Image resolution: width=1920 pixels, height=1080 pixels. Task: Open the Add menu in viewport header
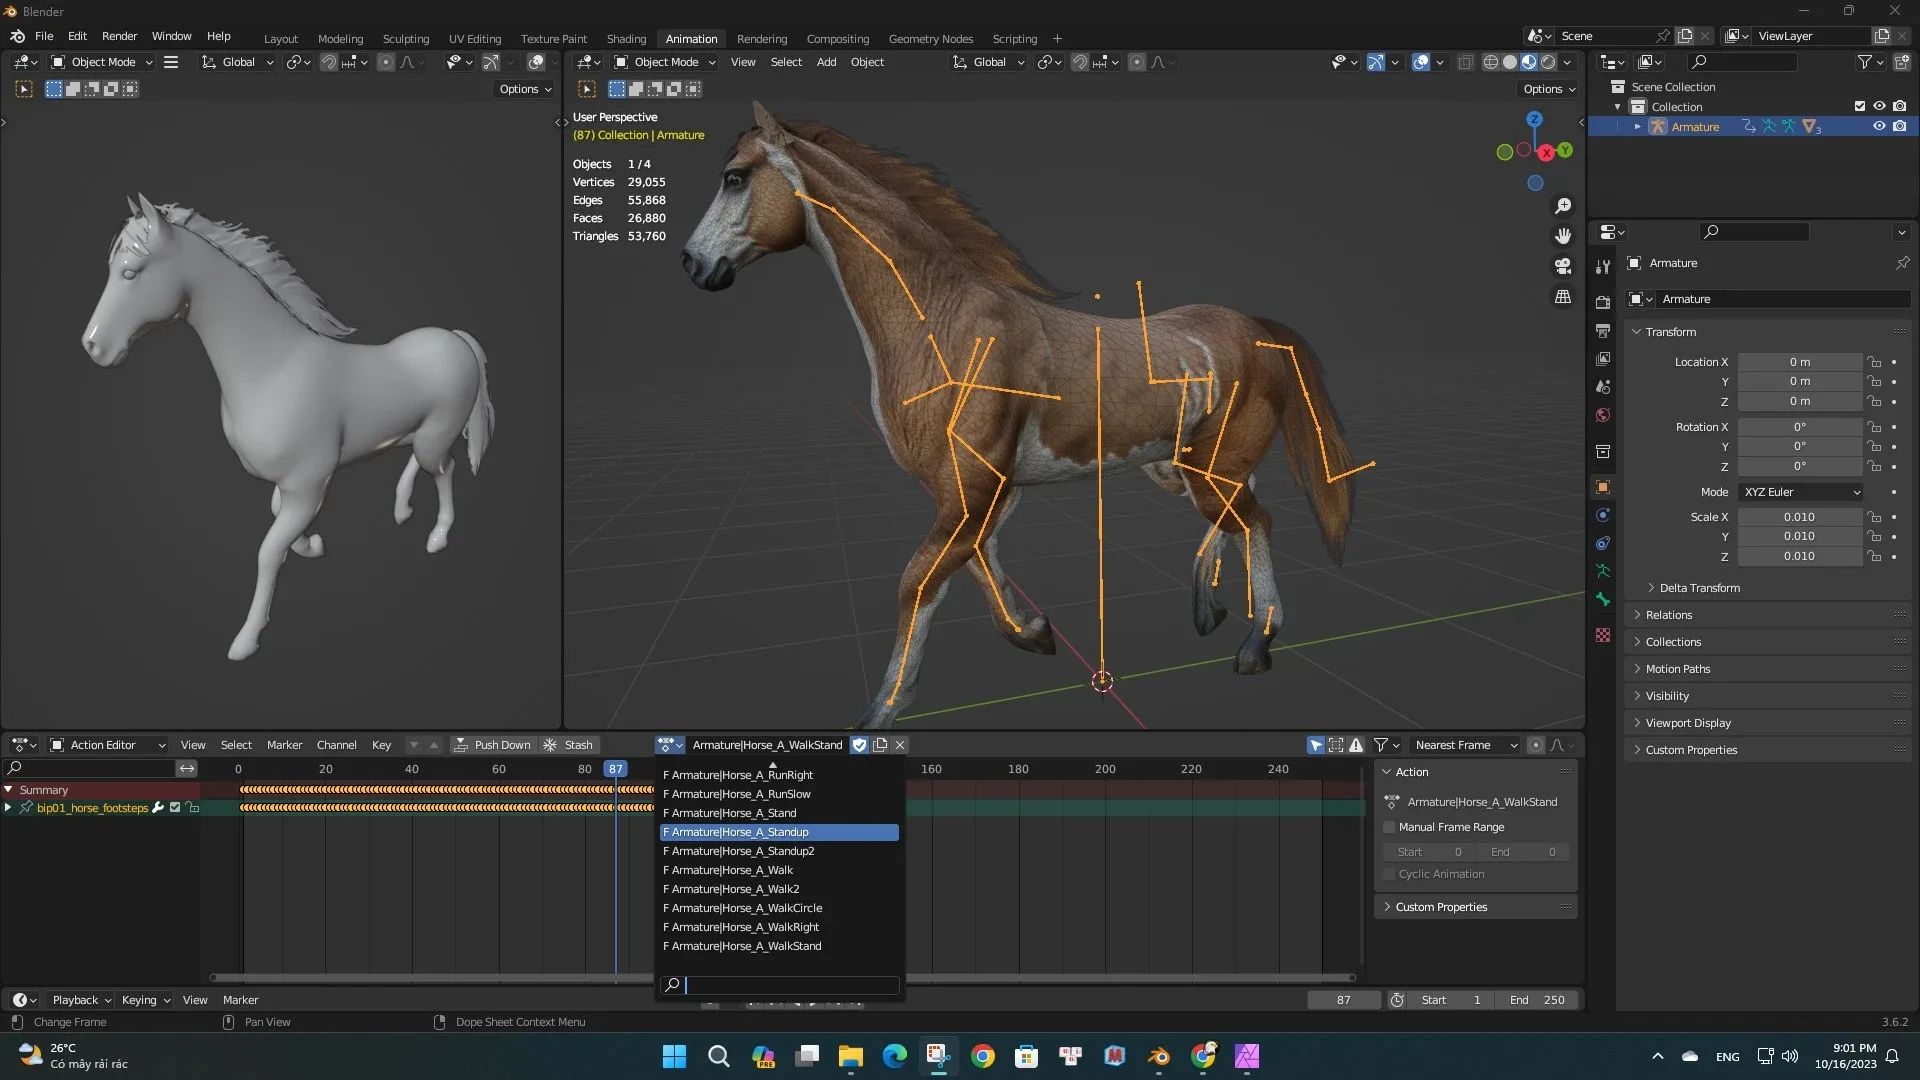click(826, 62)
